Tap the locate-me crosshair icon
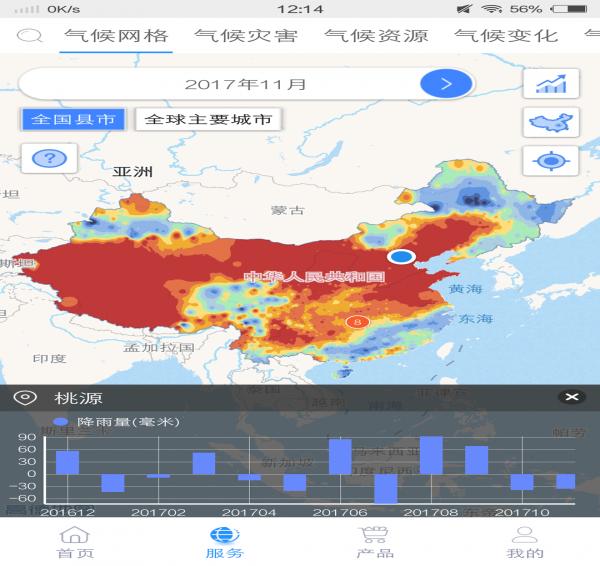The width and height of the screenshot is (600, 566). [551, 161]
